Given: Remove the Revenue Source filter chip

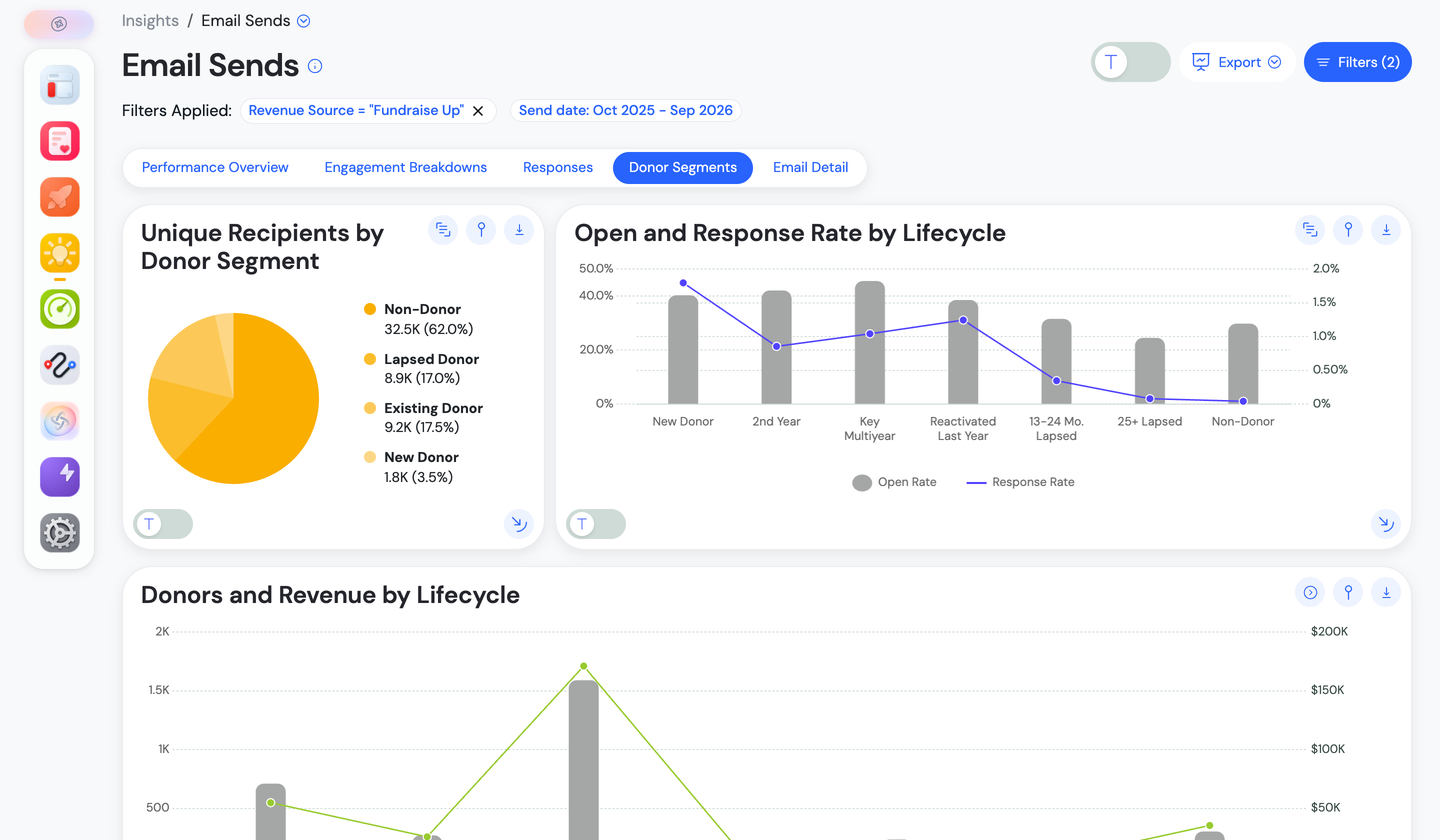Looking at the screenshot, I should tap(478, 111).
